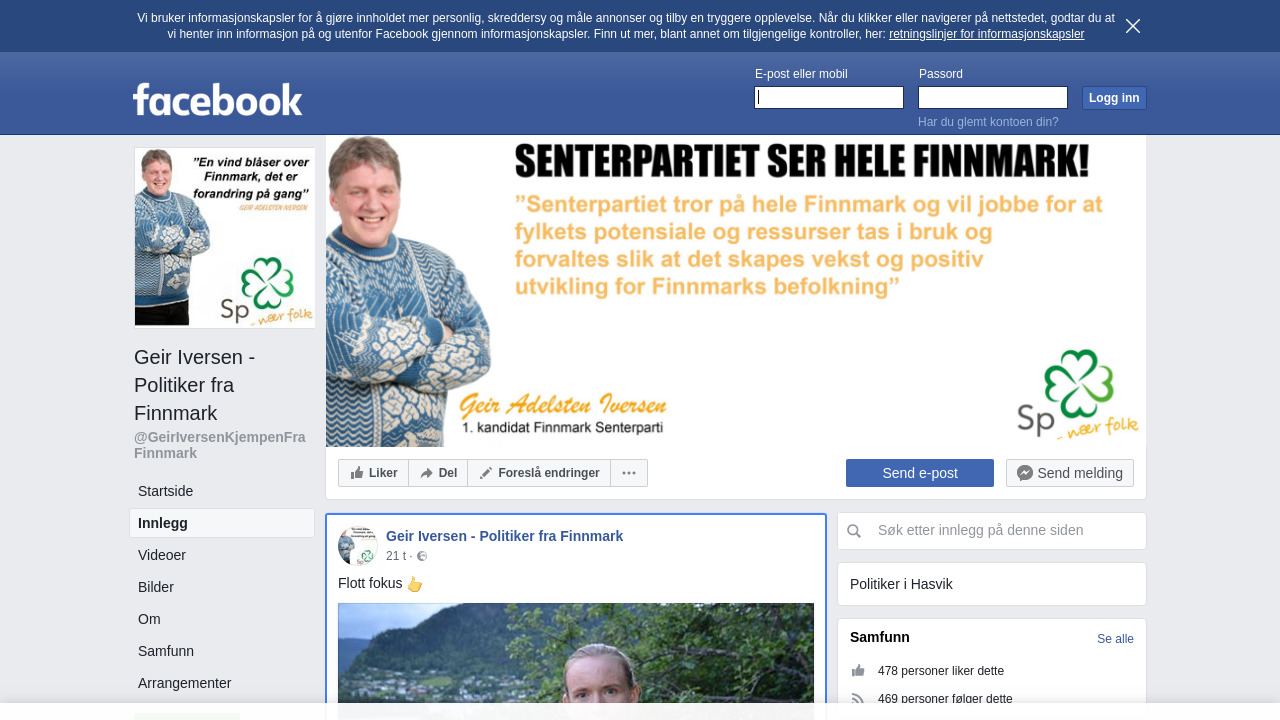Open the three-dots more options menu
1280x720 pixels.
click(629, 473)
